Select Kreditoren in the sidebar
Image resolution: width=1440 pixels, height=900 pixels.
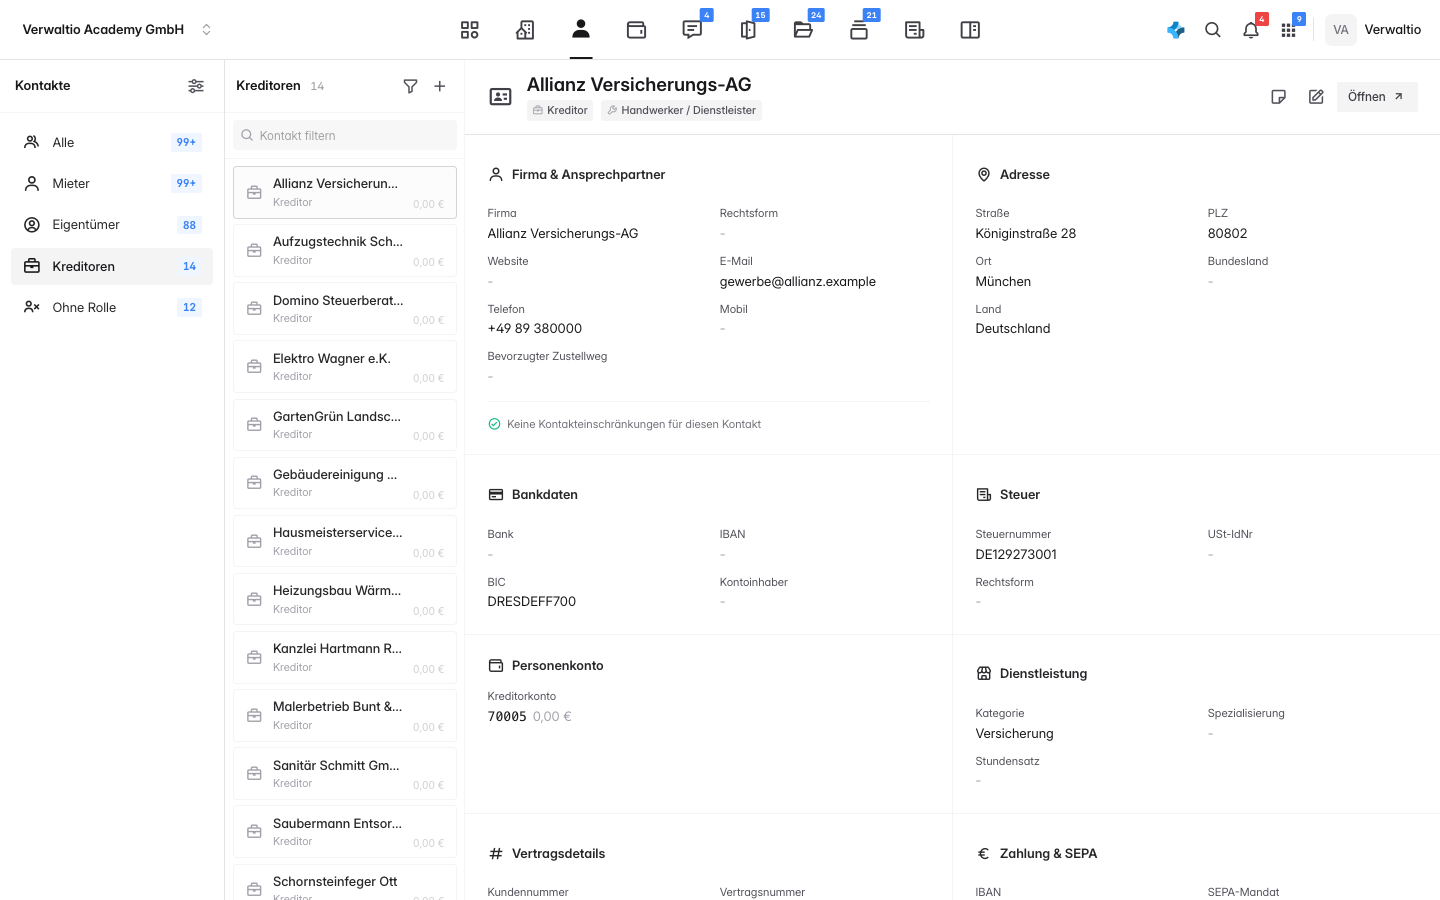tap(112, 266)
